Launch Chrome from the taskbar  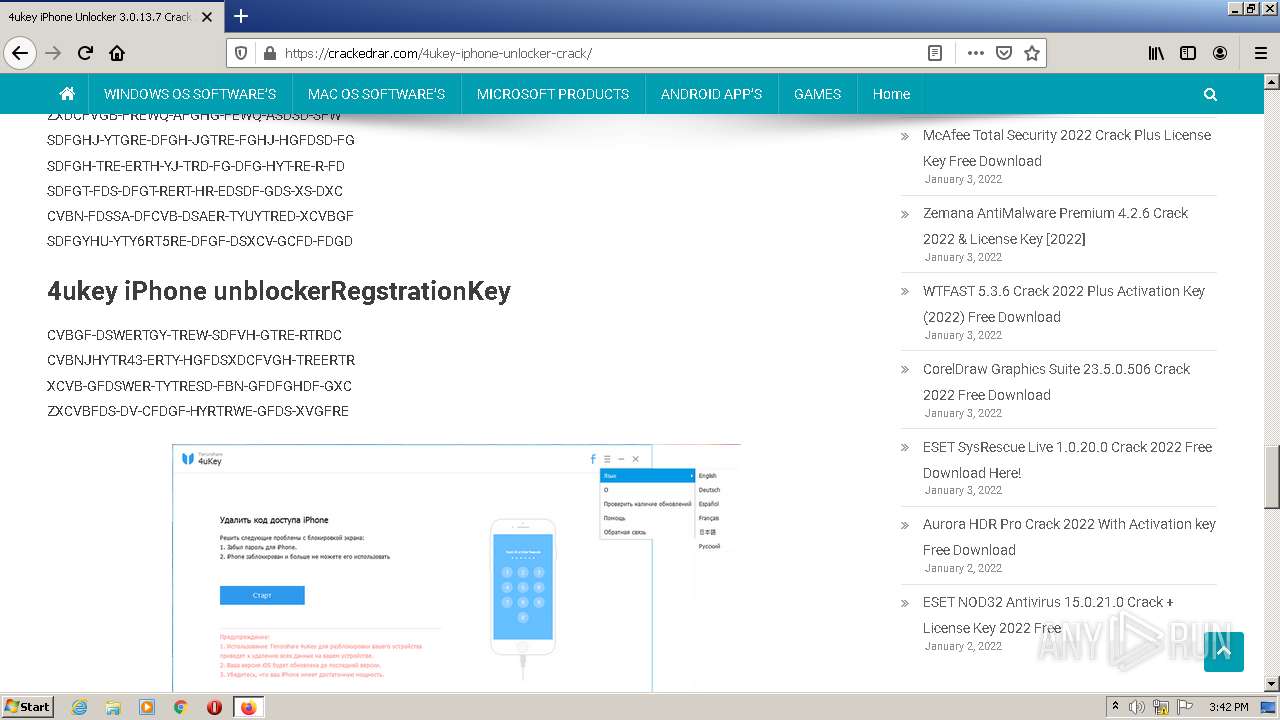pyautogui.click(x=180, y=707)
